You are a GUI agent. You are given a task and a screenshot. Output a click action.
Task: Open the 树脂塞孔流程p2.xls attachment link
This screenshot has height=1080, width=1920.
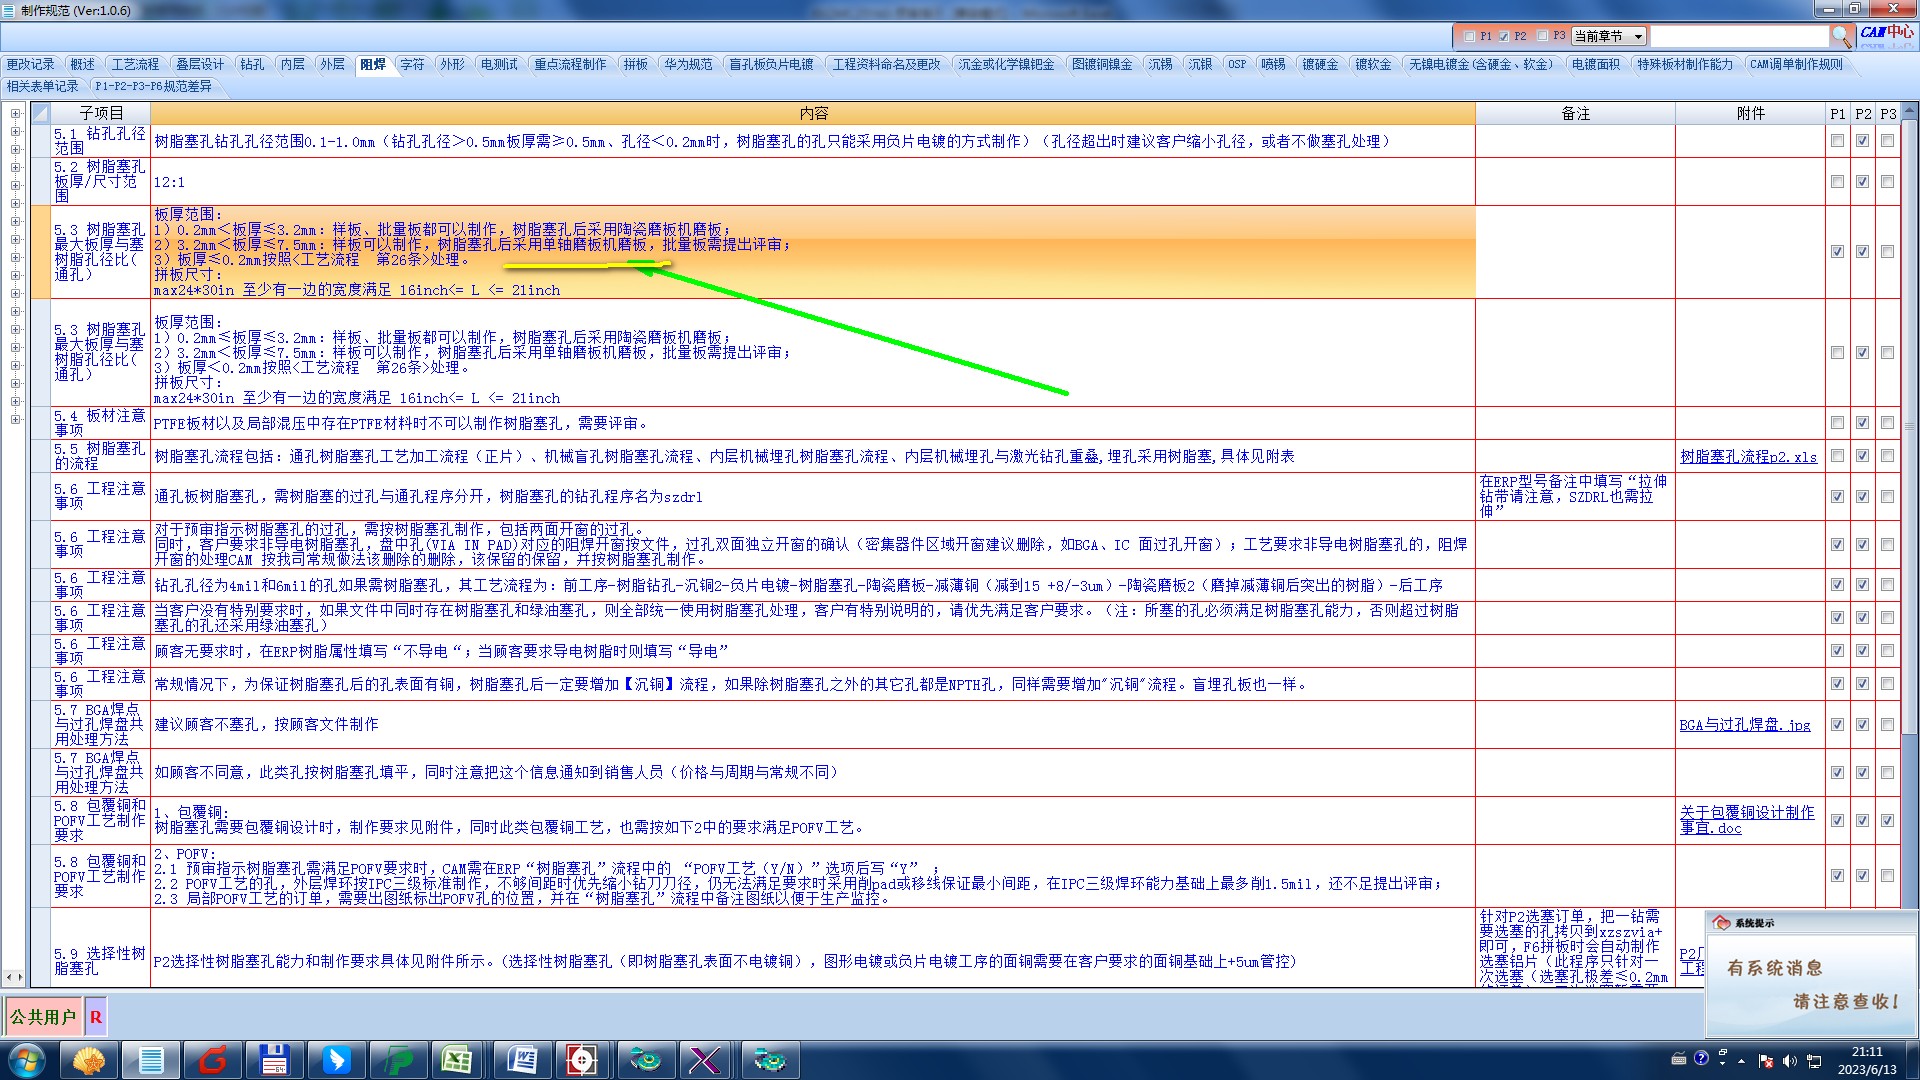[x=1748, y=457]
